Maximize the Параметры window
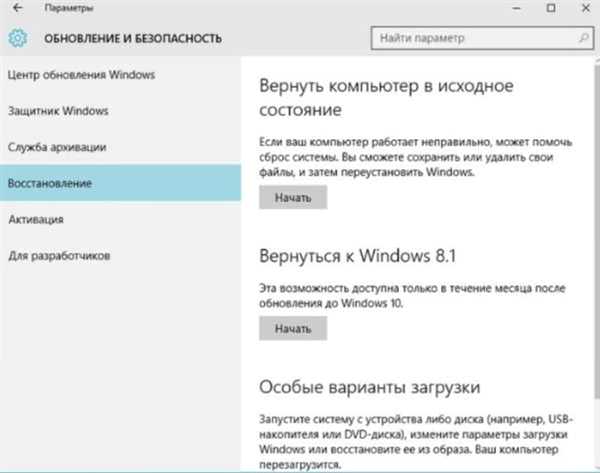Screen dimensions: 600x473 pos(551,8)
